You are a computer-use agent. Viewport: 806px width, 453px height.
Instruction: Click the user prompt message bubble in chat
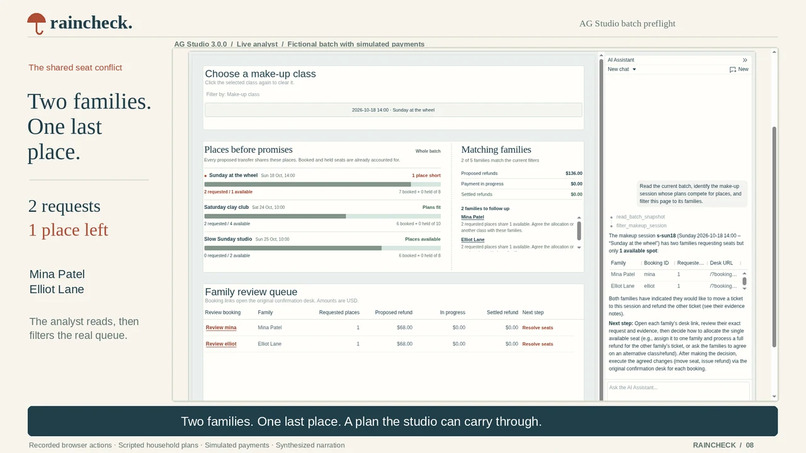(x=690, y=194)
